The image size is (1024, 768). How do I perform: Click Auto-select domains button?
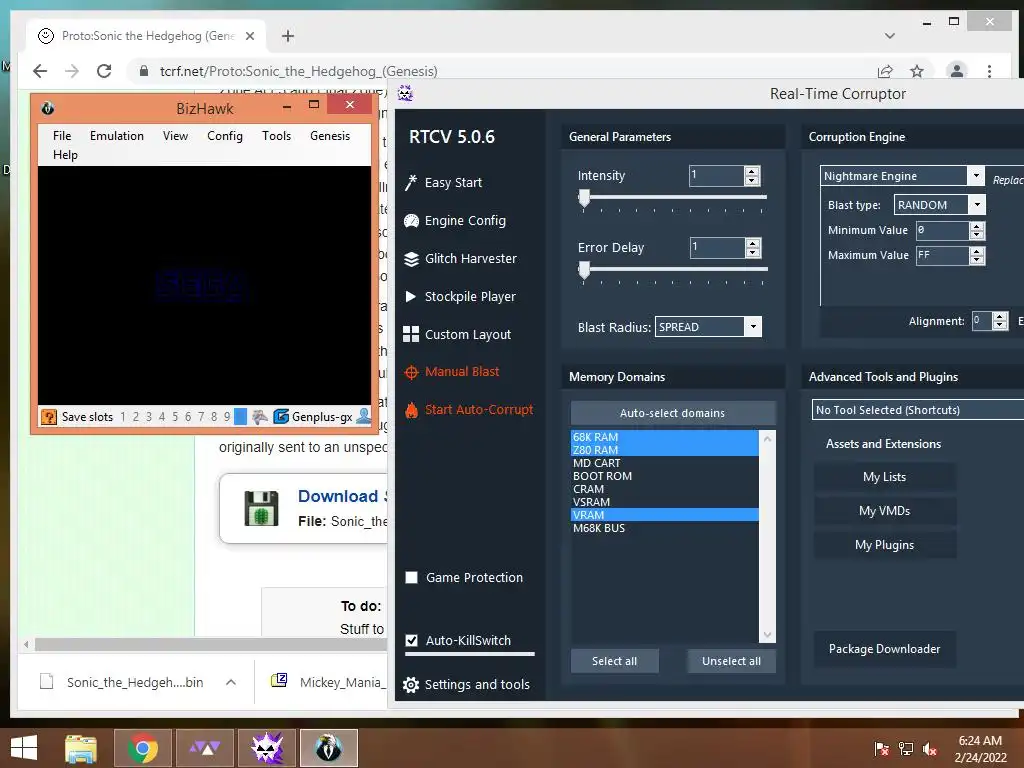click(x=673, y=413)
